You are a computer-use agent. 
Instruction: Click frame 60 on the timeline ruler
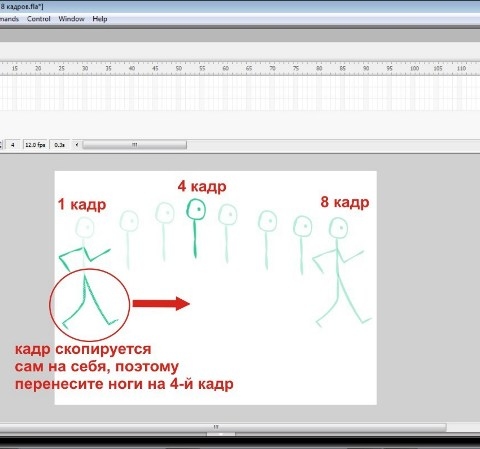click(225, 68)
